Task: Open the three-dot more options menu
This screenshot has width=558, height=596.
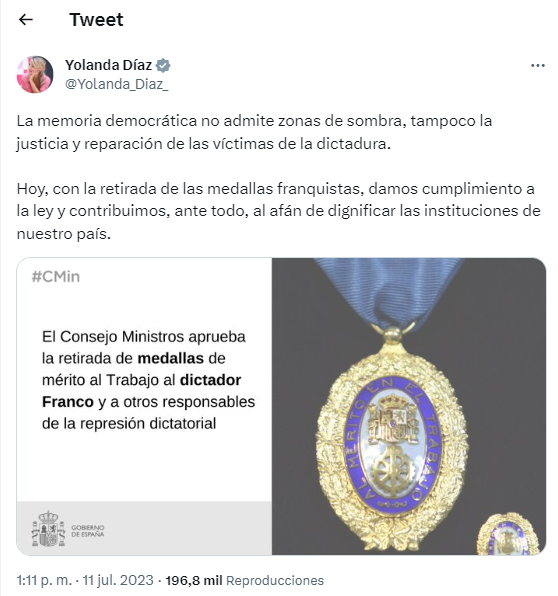Action: [537, 66]
